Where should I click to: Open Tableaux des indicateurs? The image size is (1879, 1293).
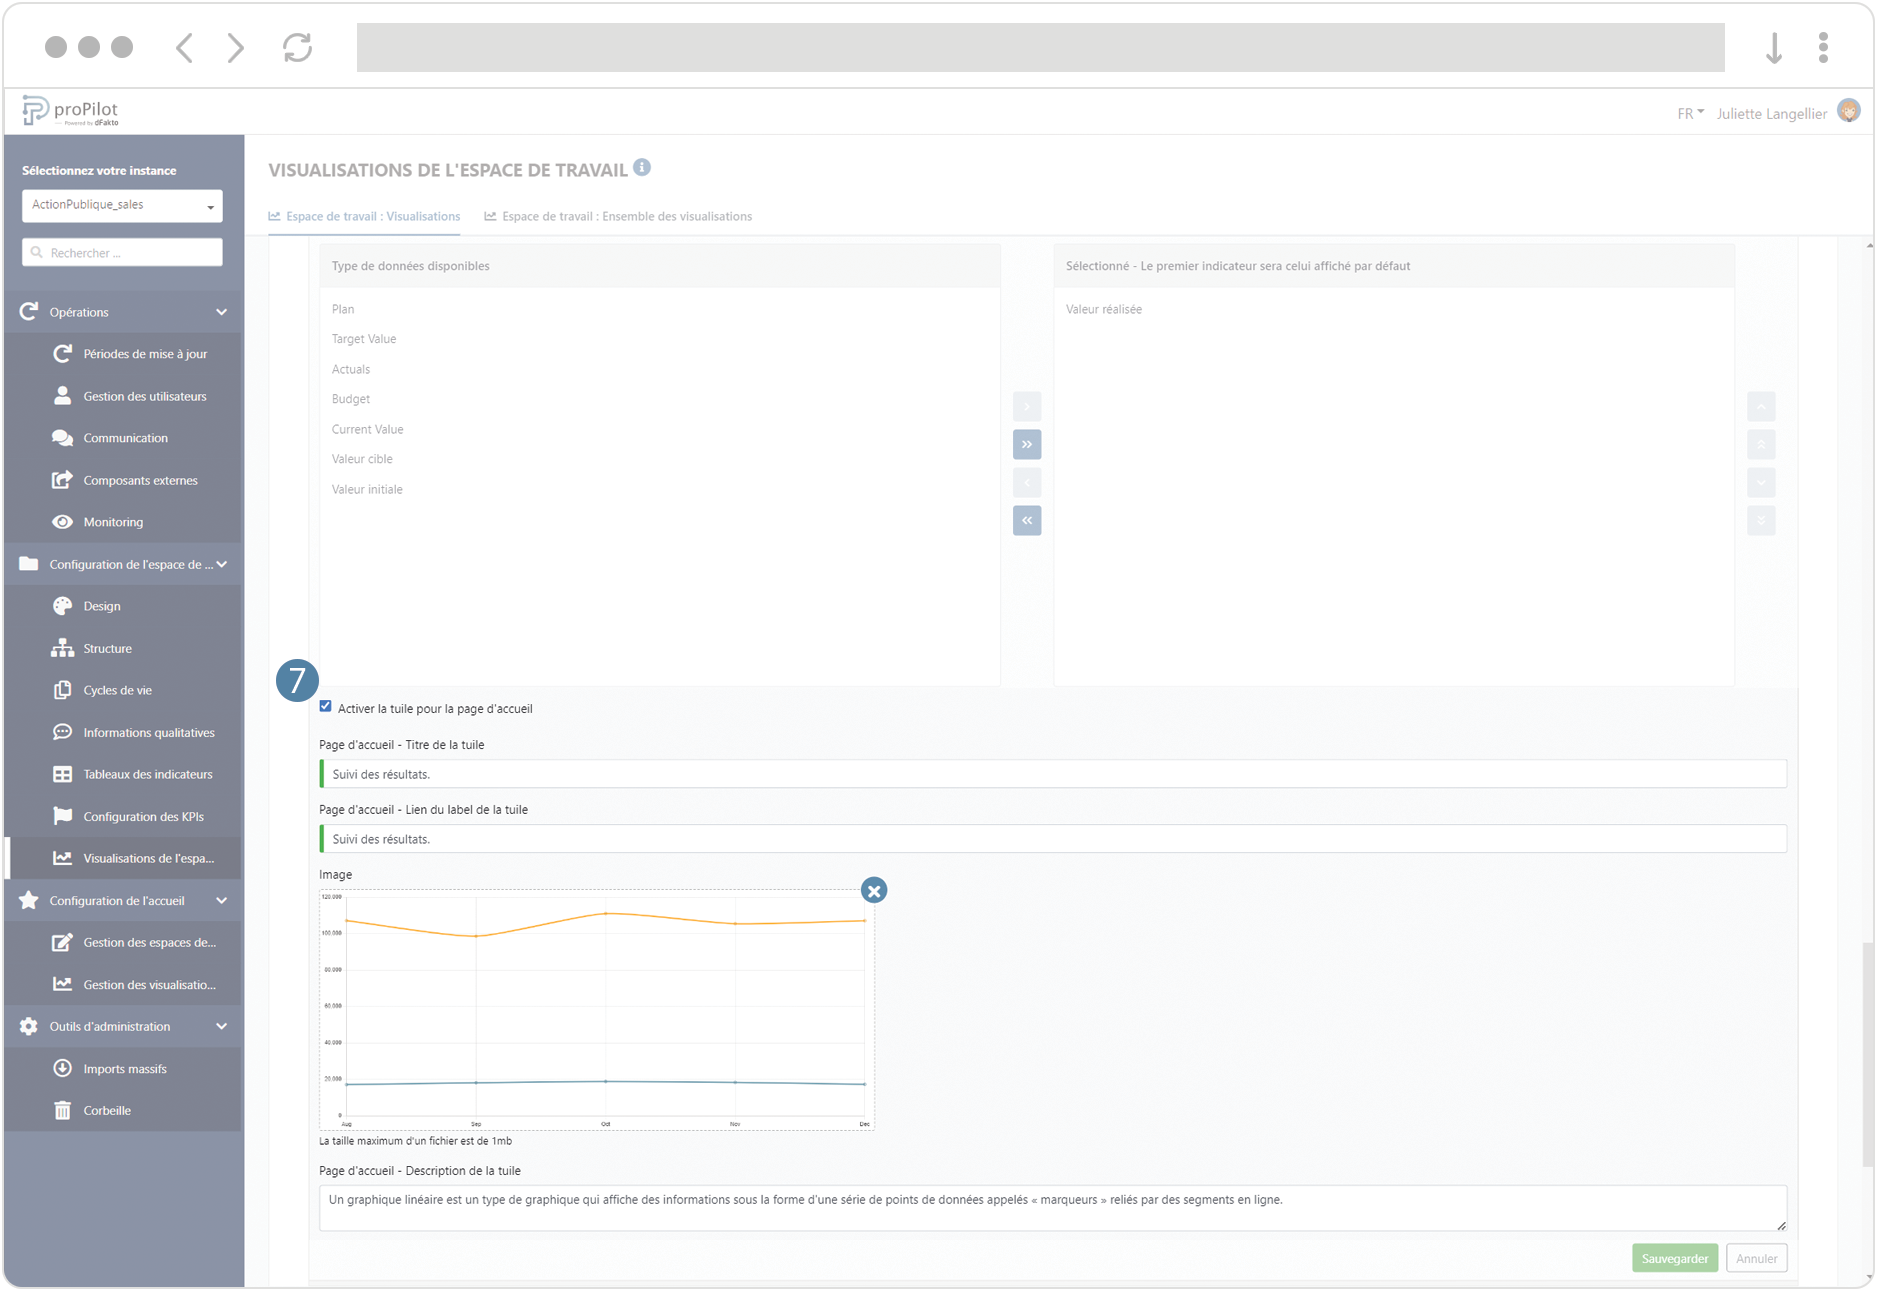[x=148, y=773]
